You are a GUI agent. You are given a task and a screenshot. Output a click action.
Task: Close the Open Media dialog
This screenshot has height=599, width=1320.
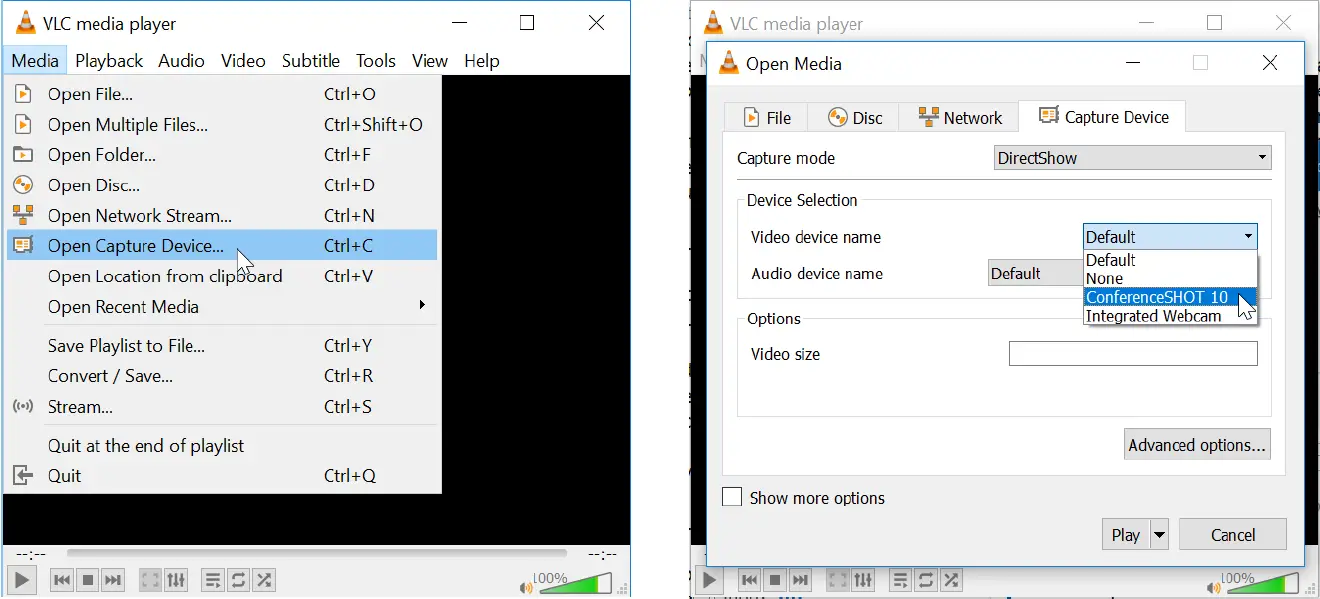[x=1270, y=63]
